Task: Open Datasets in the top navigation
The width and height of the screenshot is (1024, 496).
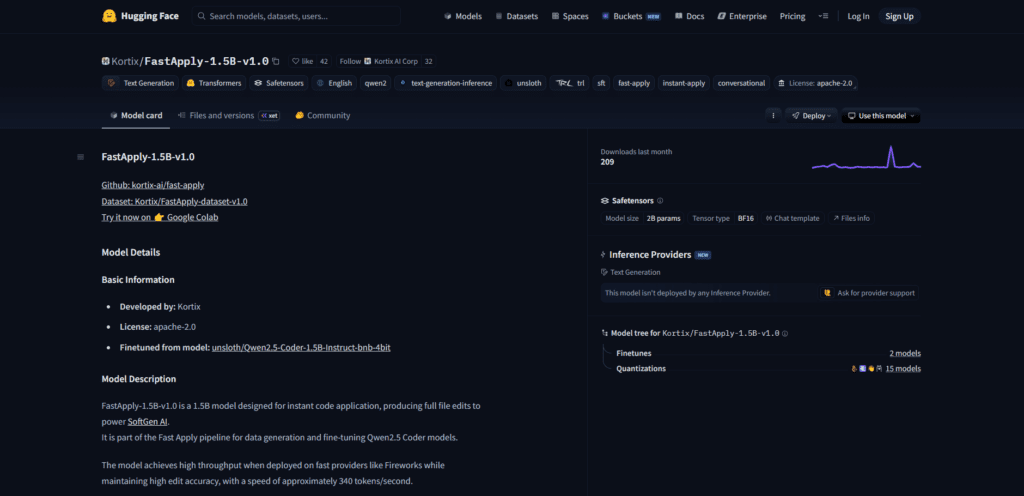Action: [517, 16]
